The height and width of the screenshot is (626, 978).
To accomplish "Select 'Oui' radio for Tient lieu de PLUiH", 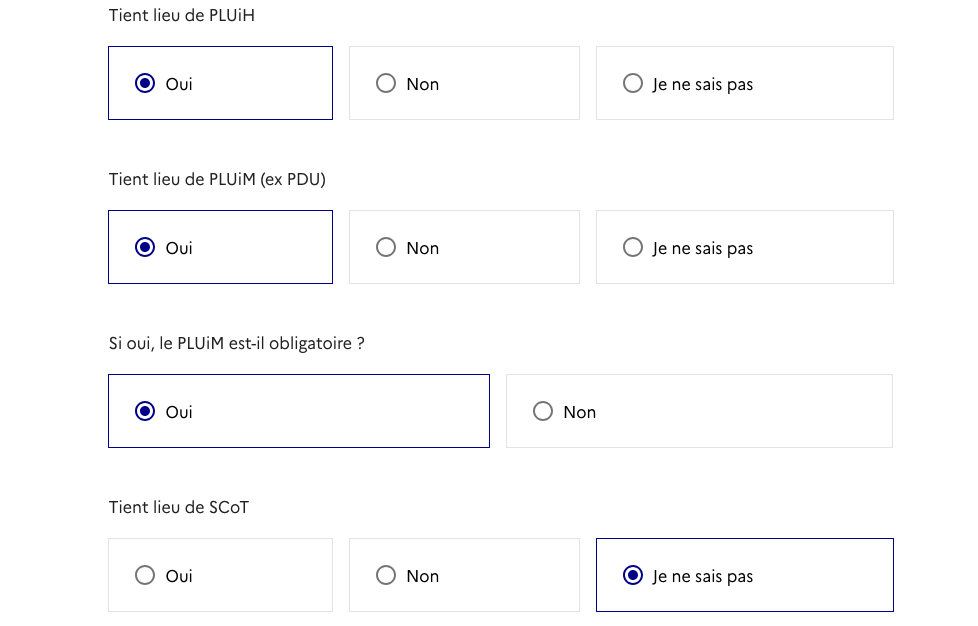I will [x=145, y=84].
